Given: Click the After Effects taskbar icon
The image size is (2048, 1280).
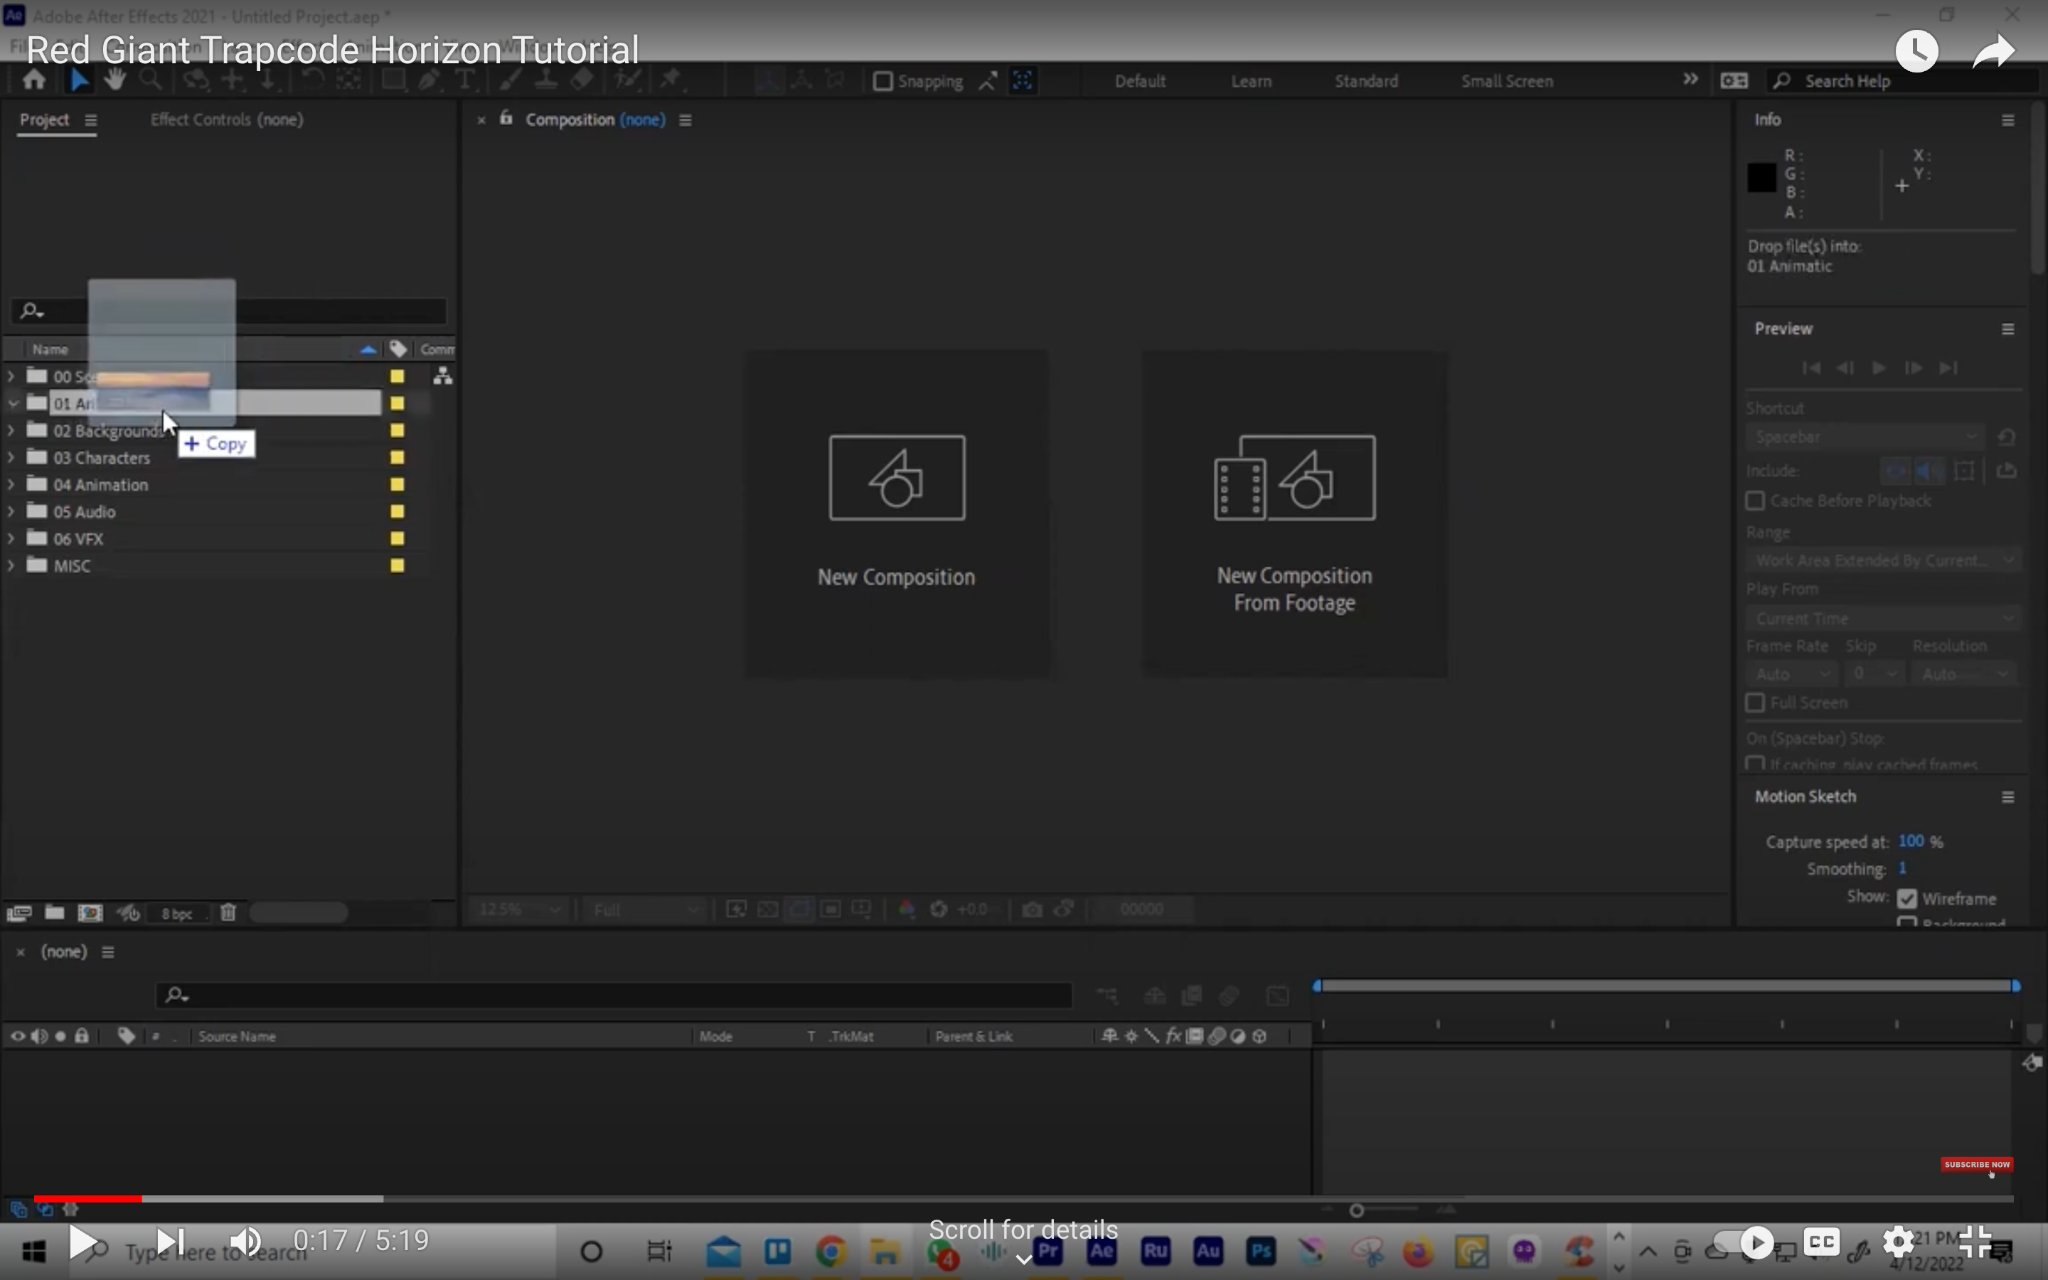Looking at the screenshot, I should coord(1101,1251).
